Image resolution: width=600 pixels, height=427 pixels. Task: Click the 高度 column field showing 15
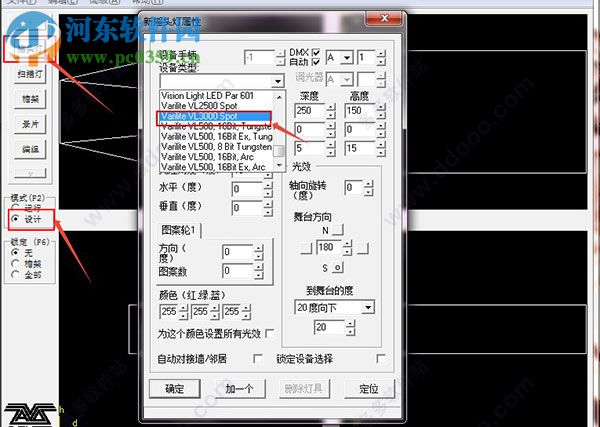[360, 148]
